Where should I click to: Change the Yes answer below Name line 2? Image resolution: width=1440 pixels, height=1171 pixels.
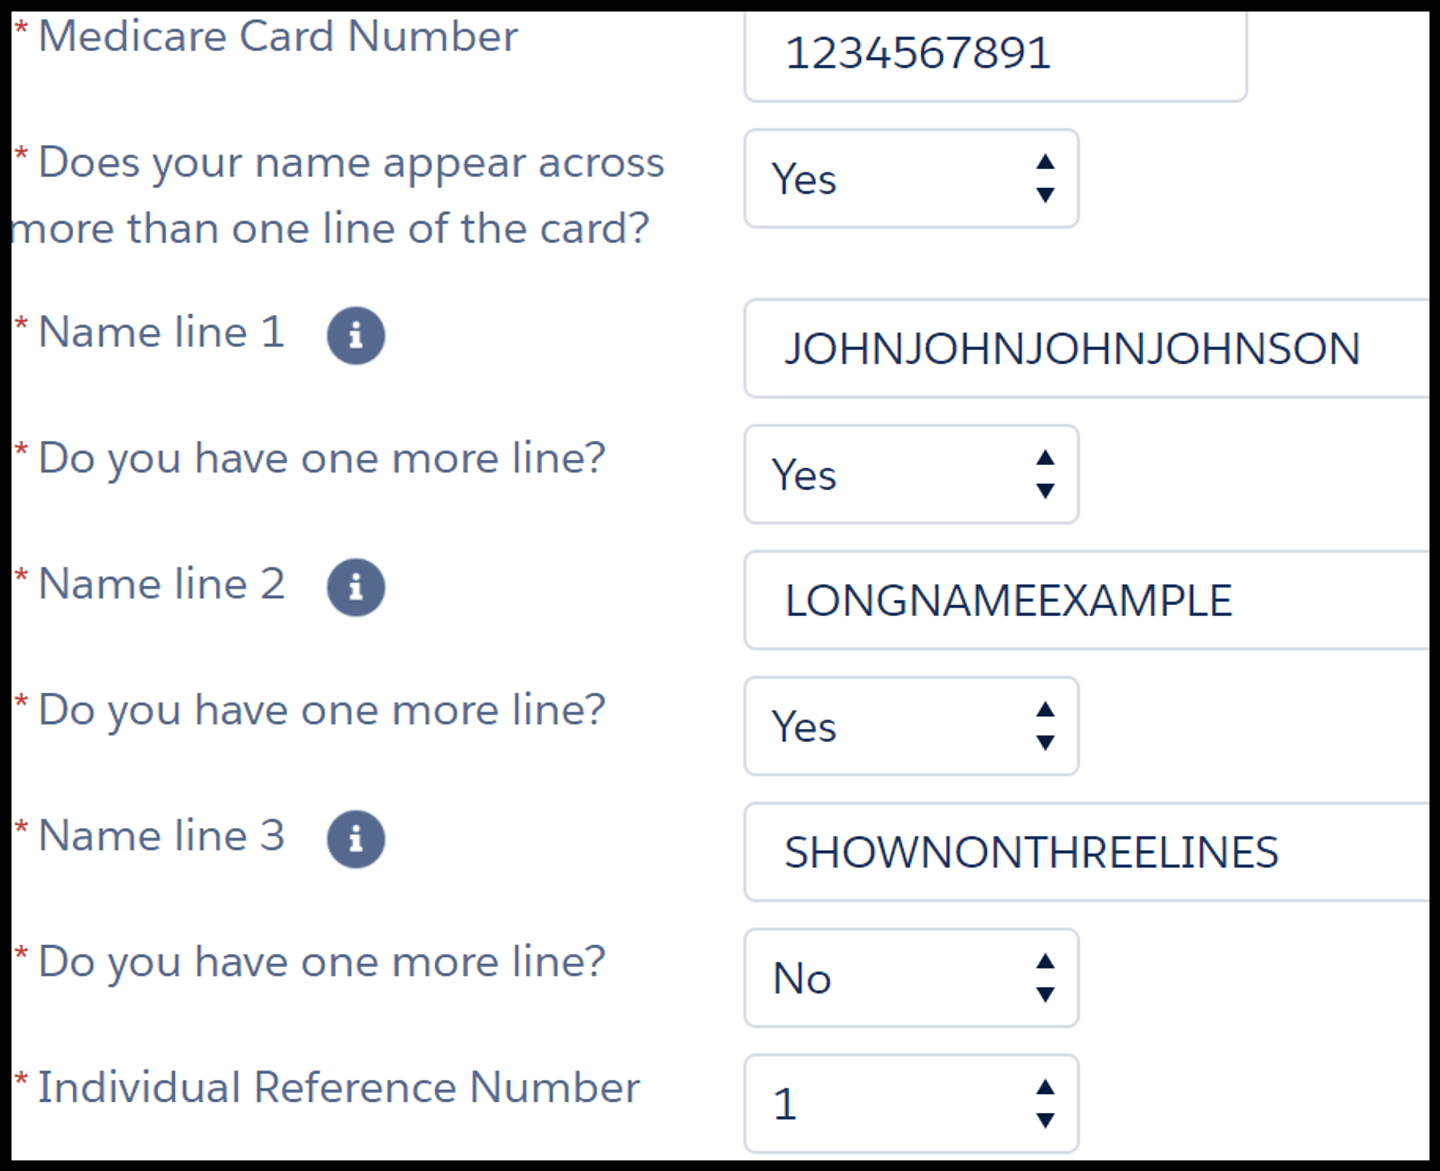(910, 727)
